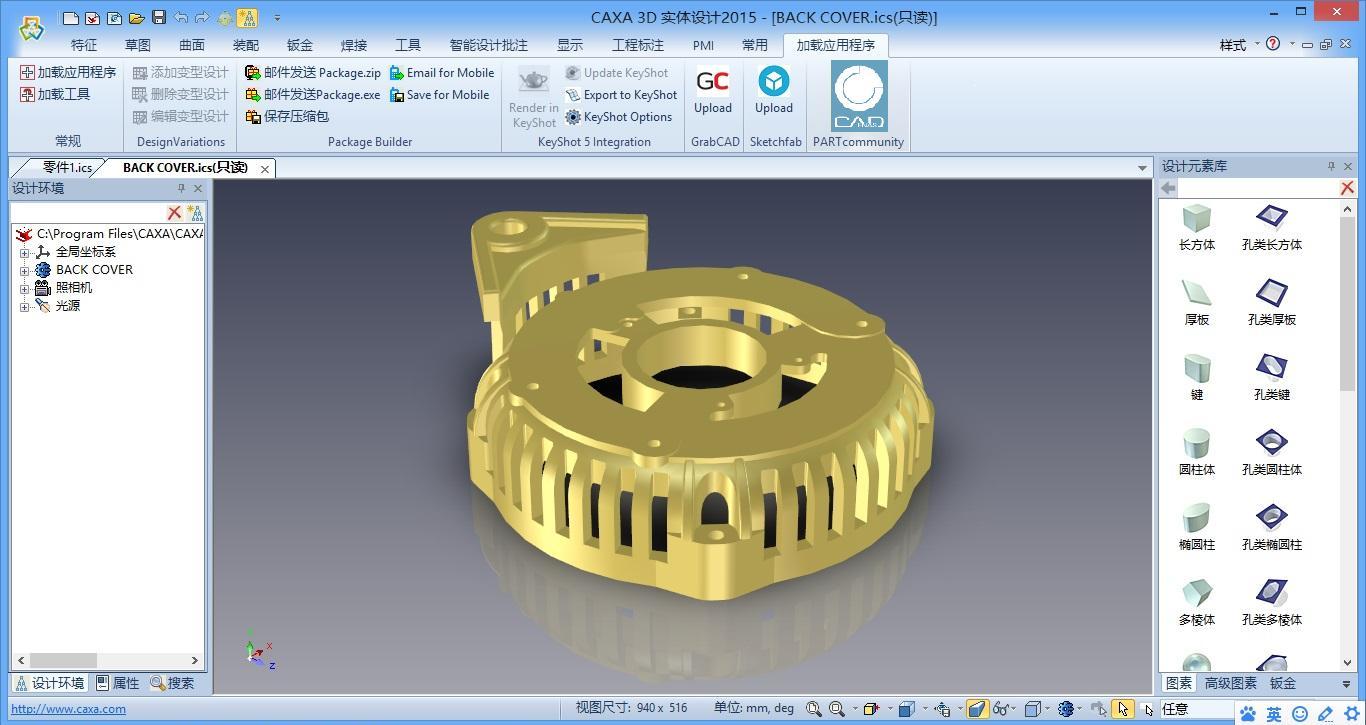Expand the 全局坐标系 tree node
1366x725 pixels.
point(24,252)
